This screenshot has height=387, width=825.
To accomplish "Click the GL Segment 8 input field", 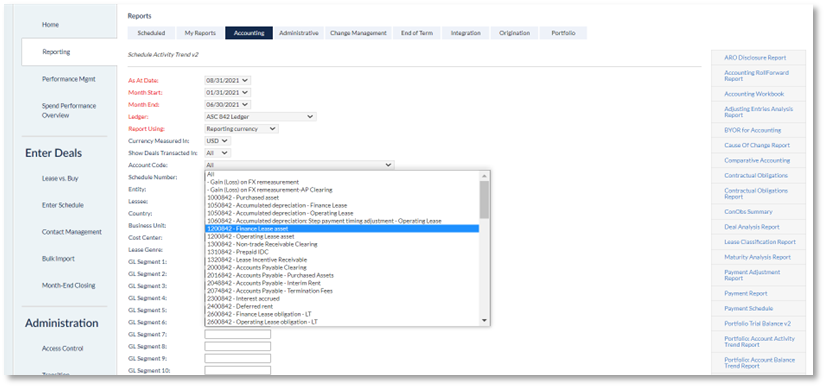I will coord(238,347).
